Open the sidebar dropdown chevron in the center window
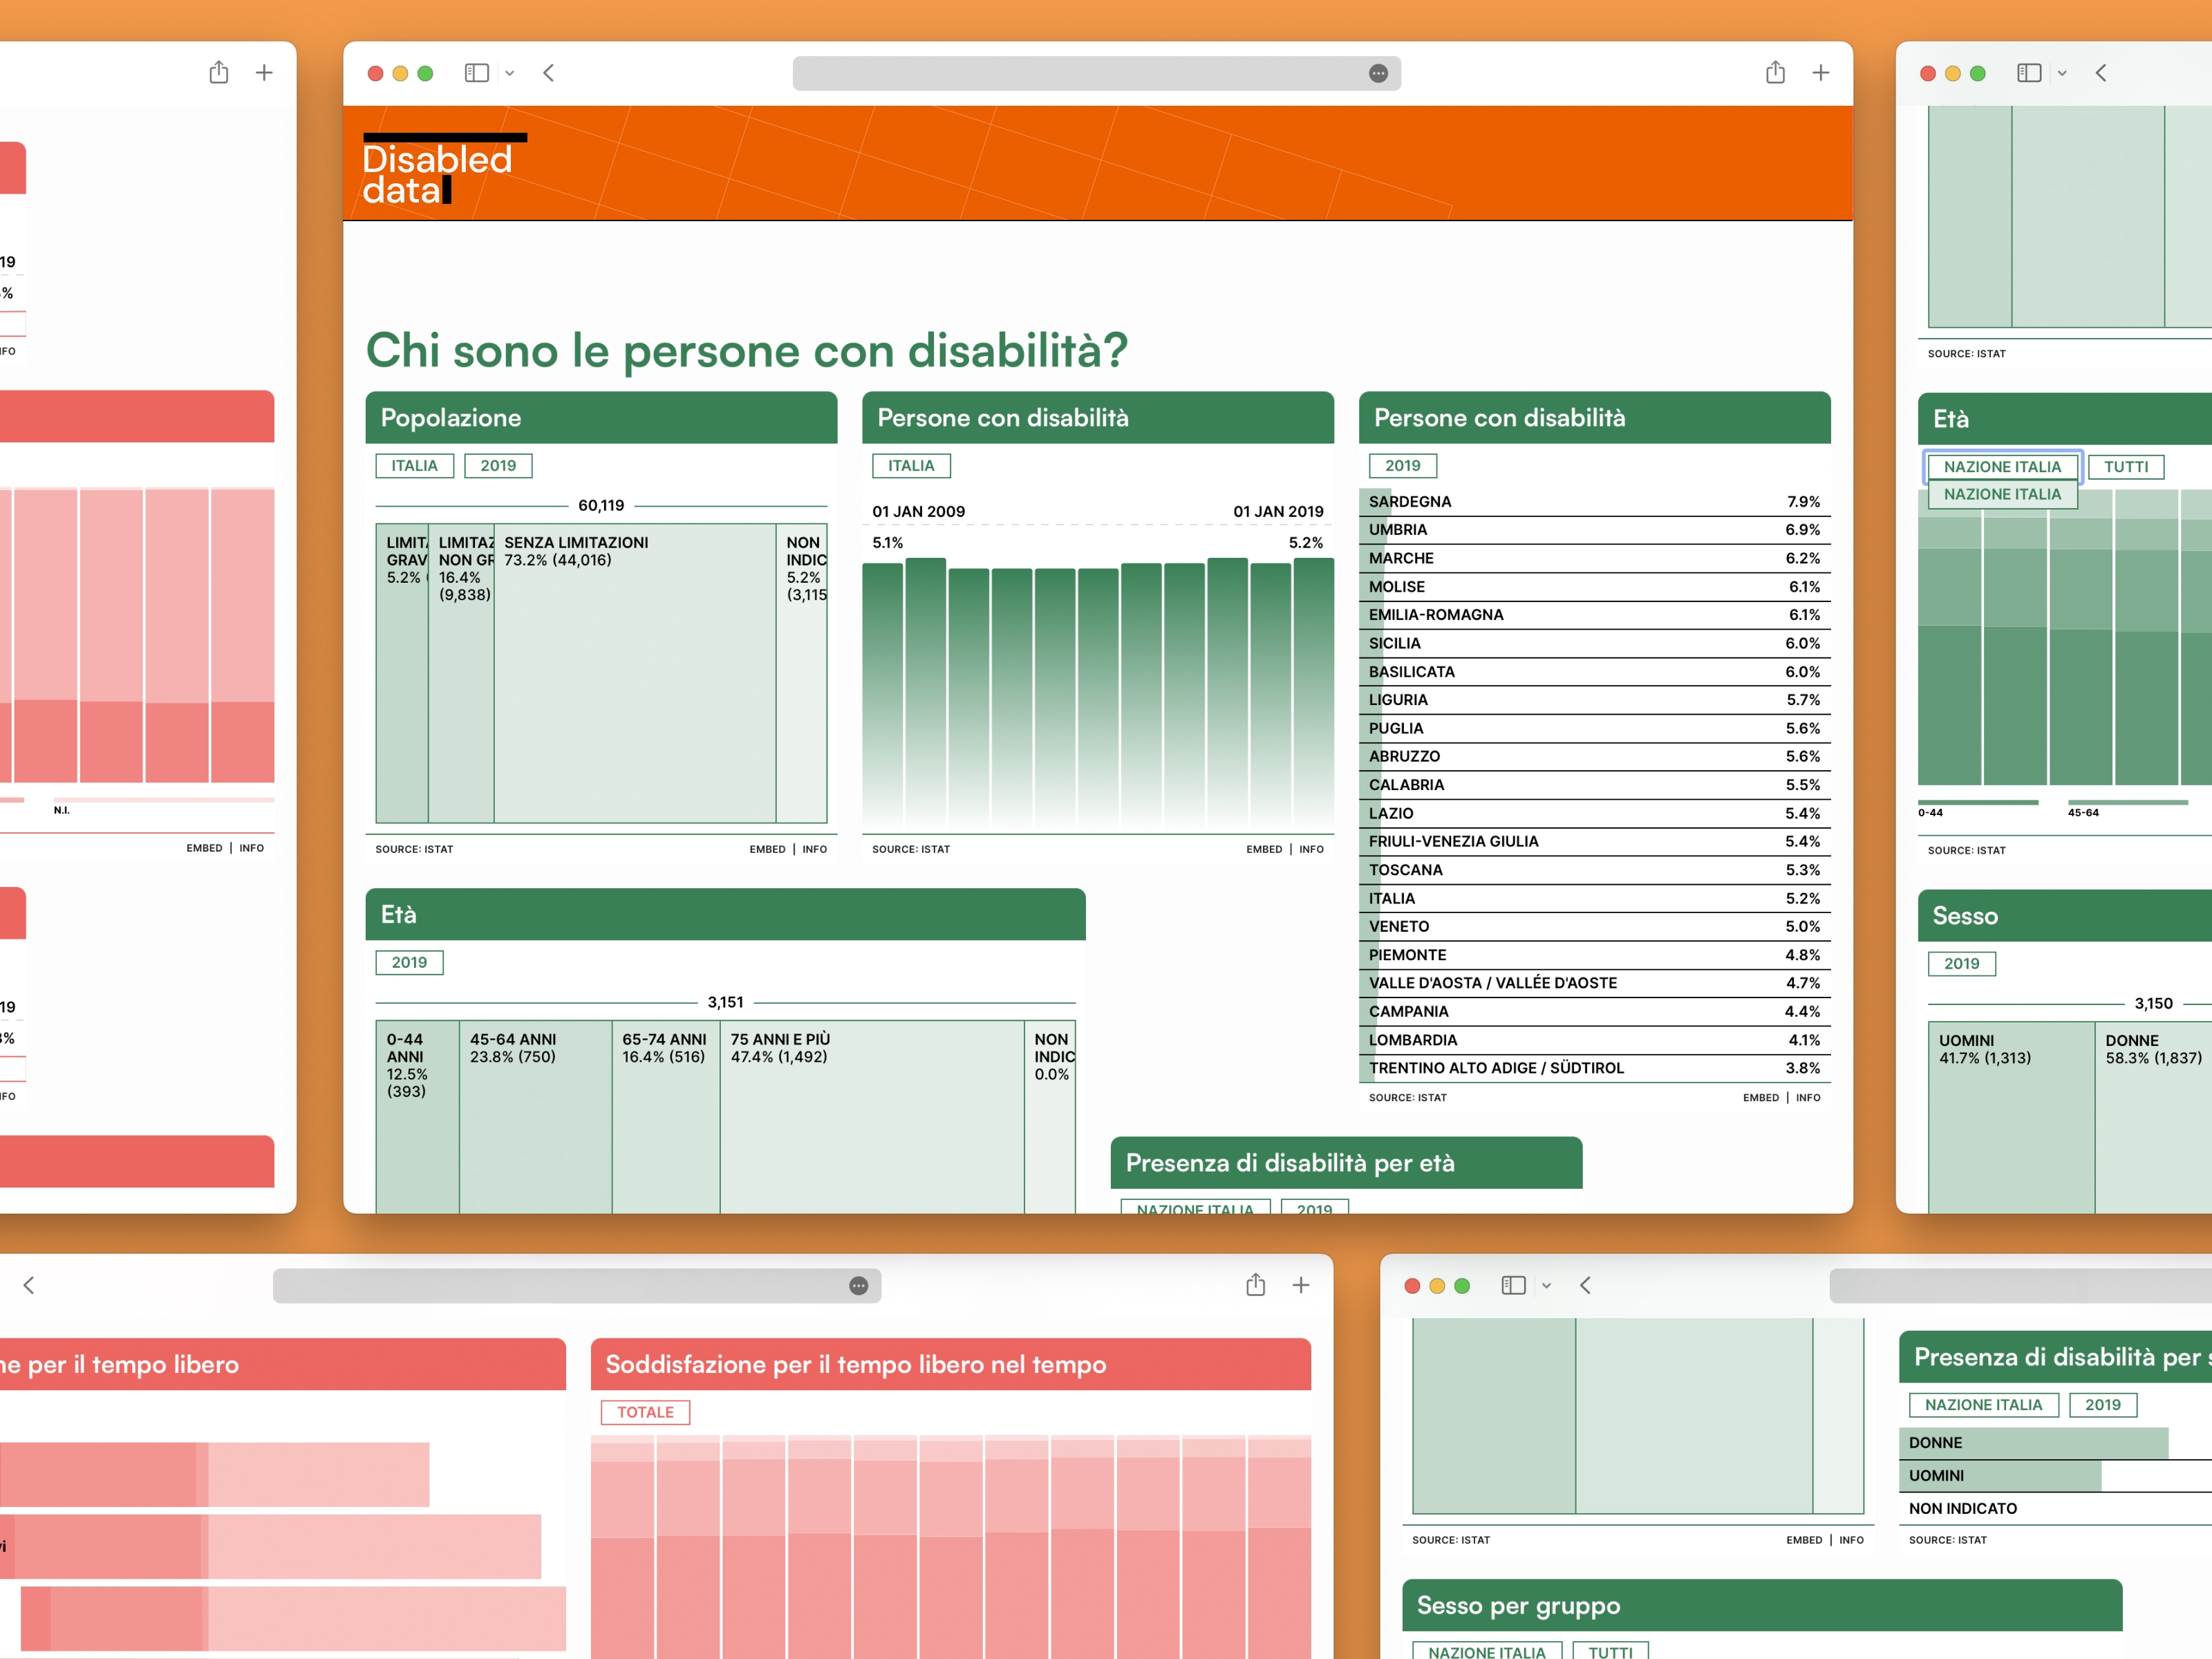The width and height of the screenshot is (2212, 1659). tap(509, 73)
